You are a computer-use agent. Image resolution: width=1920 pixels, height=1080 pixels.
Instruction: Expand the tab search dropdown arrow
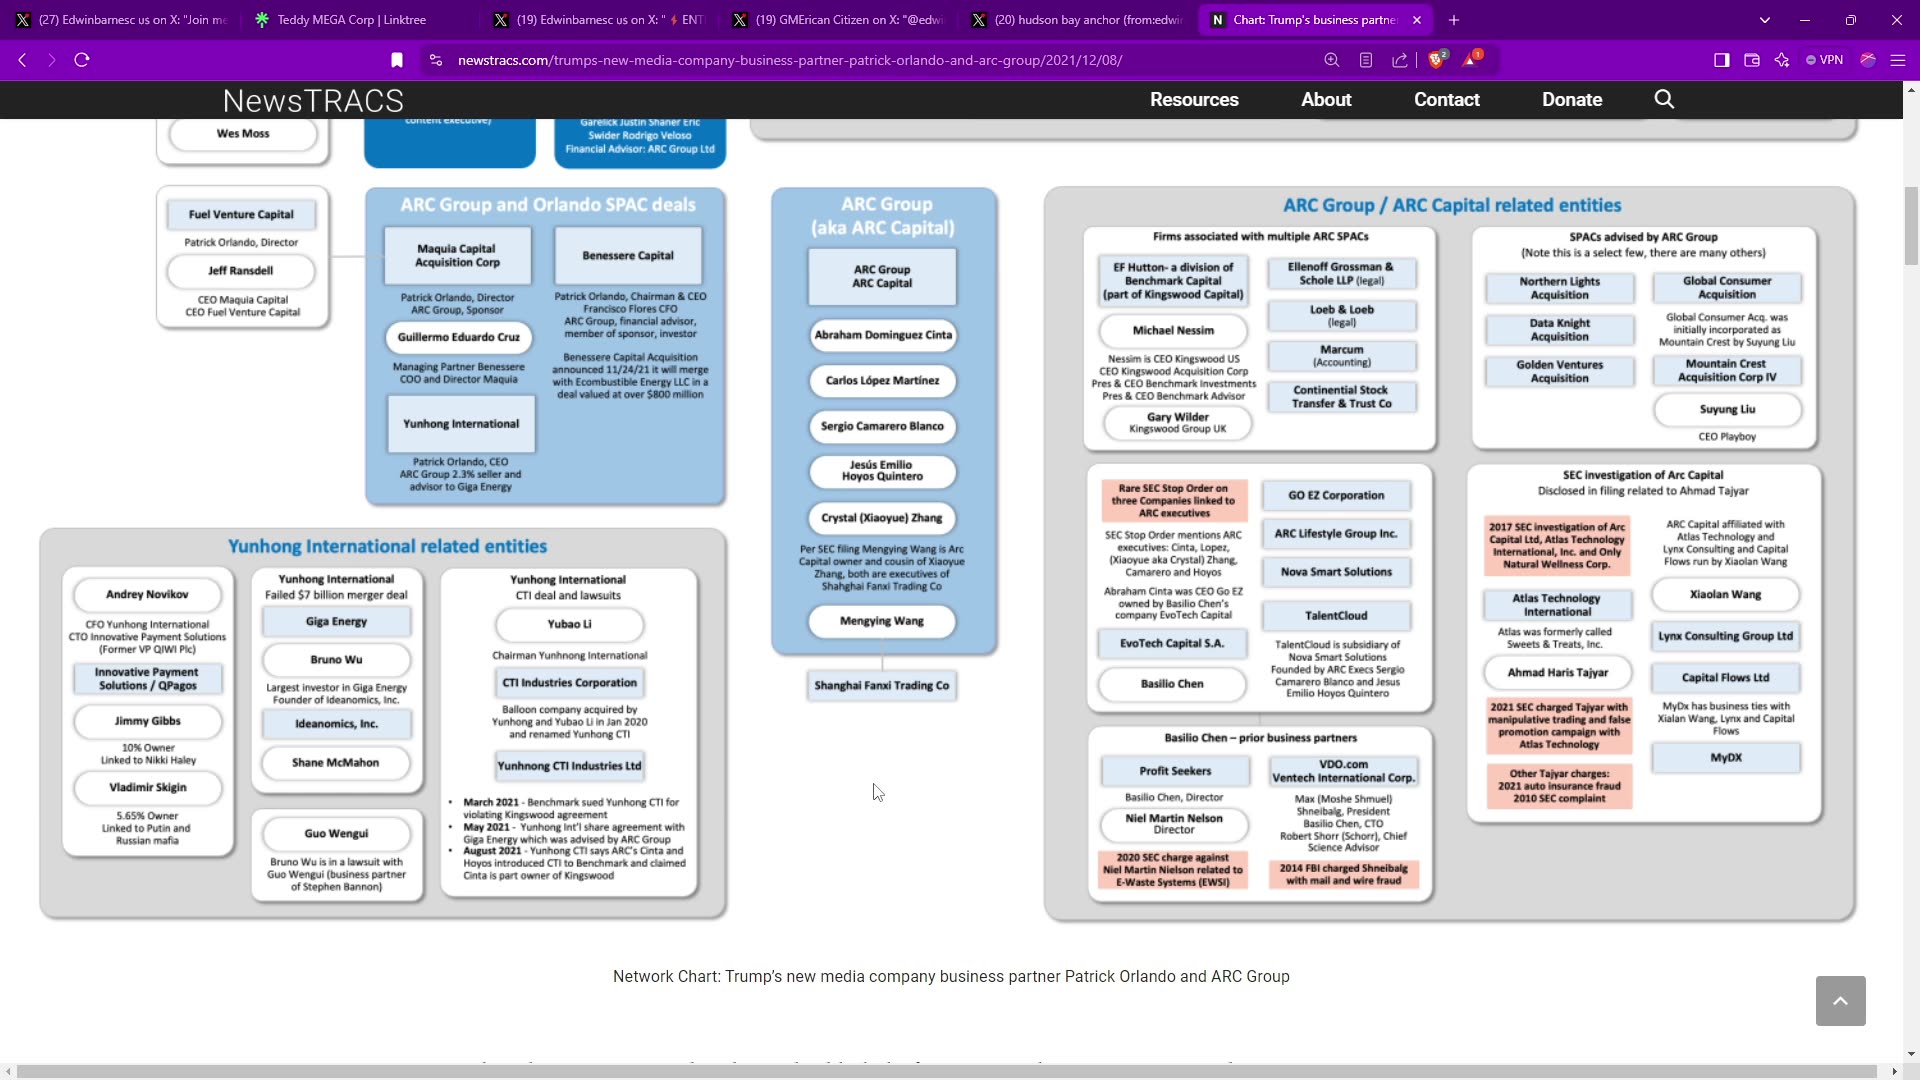tap(1764, 20)
